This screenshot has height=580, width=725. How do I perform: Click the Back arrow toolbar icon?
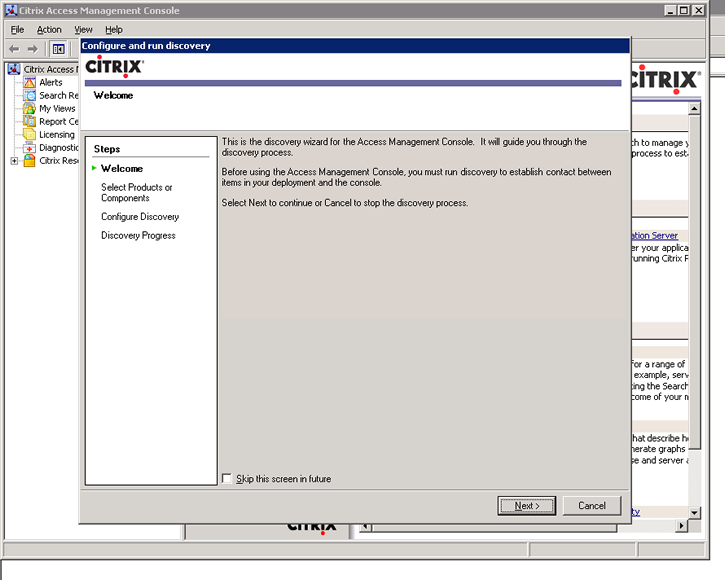[14, 49]
